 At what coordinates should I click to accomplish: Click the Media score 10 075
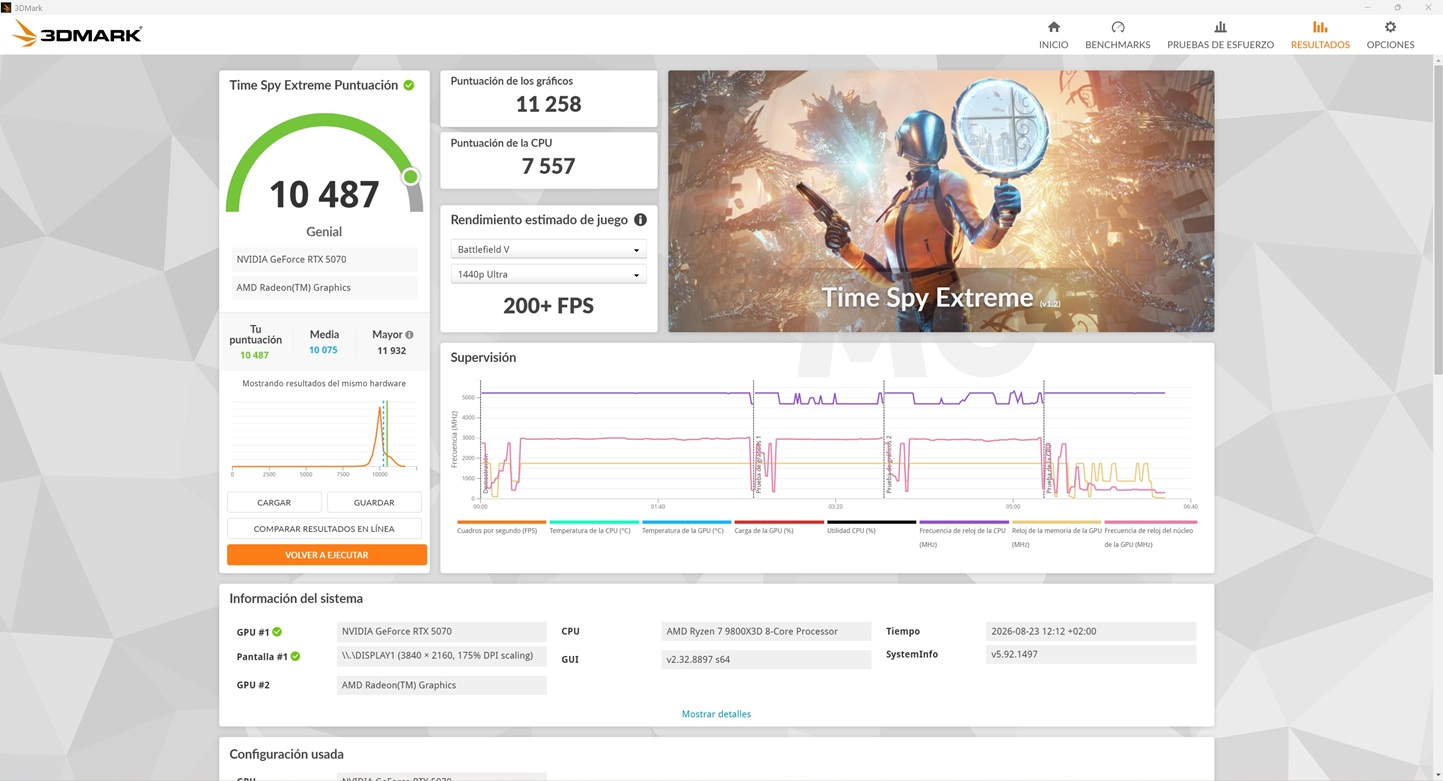coord(323,350)
